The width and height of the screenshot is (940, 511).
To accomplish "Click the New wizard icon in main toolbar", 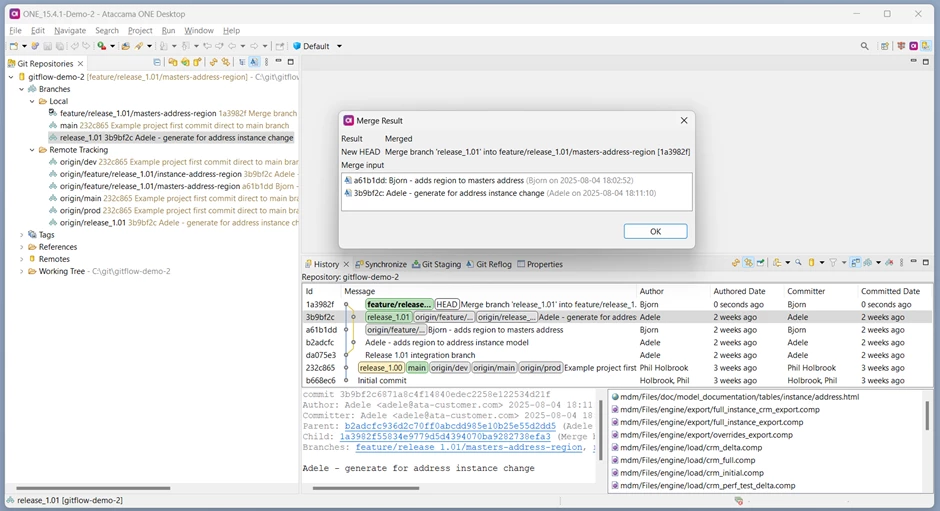I will 14,46.
